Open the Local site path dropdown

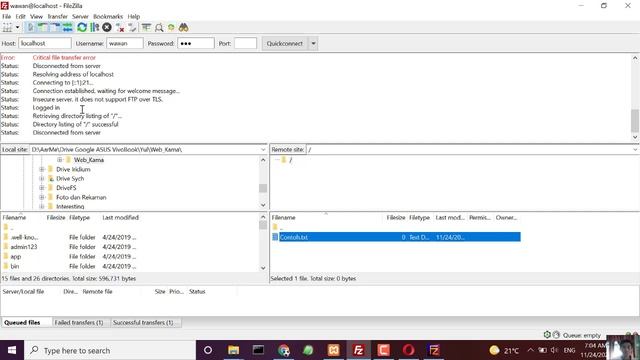(x=263, y=150)
